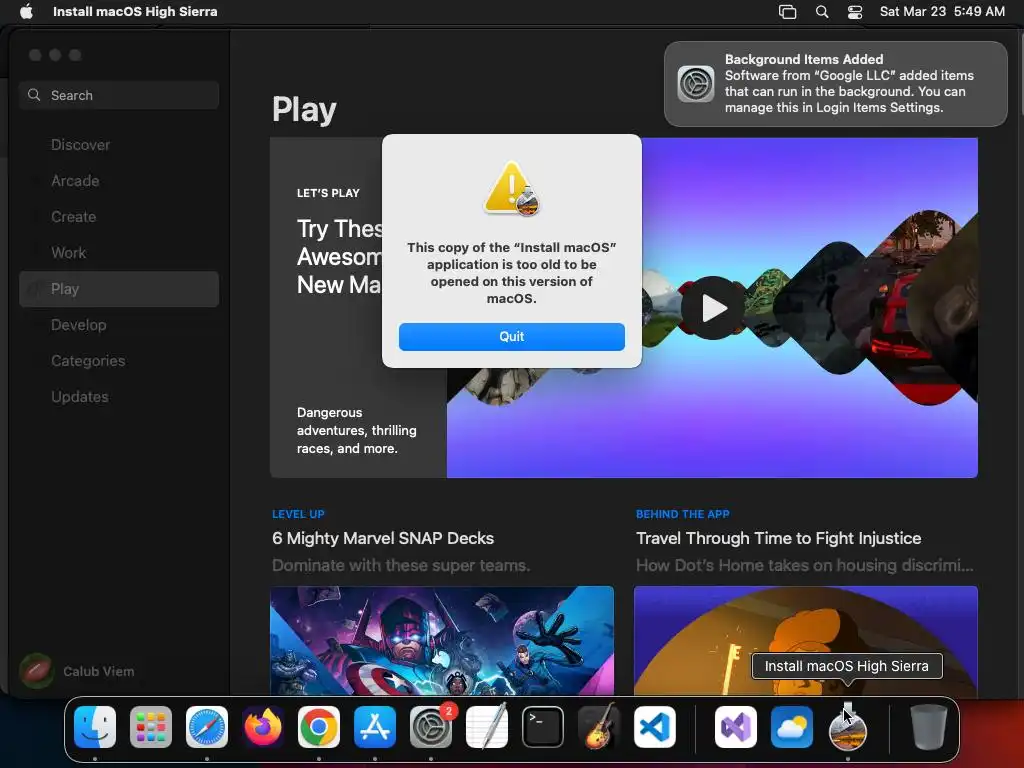This screenshot has height=768, width=1024.
Task: Select Categories in App Store sidebar
Action: (119, 360)
